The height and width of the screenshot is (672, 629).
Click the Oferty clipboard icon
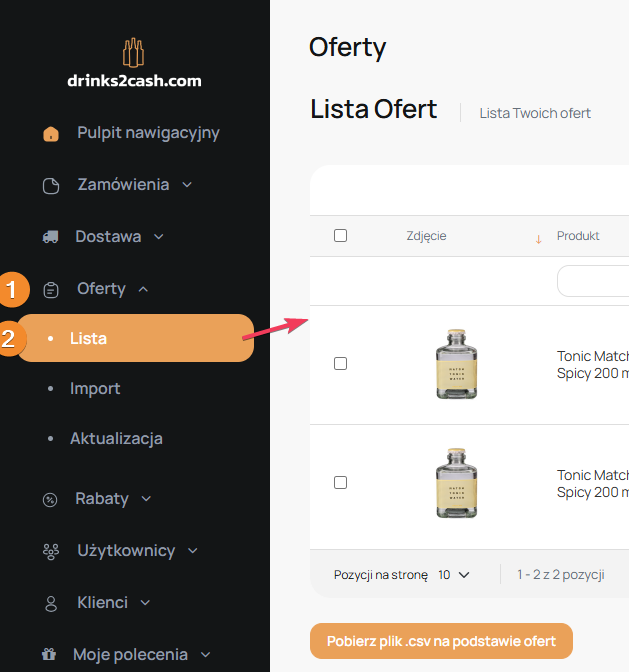(x=51, y=290)
